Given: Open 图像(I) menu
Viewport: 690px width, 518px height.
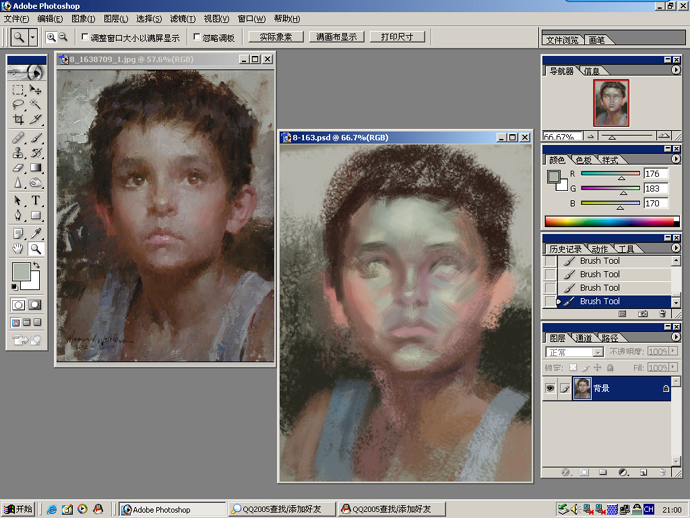Looking at the screenshot, I should point(83,18).
